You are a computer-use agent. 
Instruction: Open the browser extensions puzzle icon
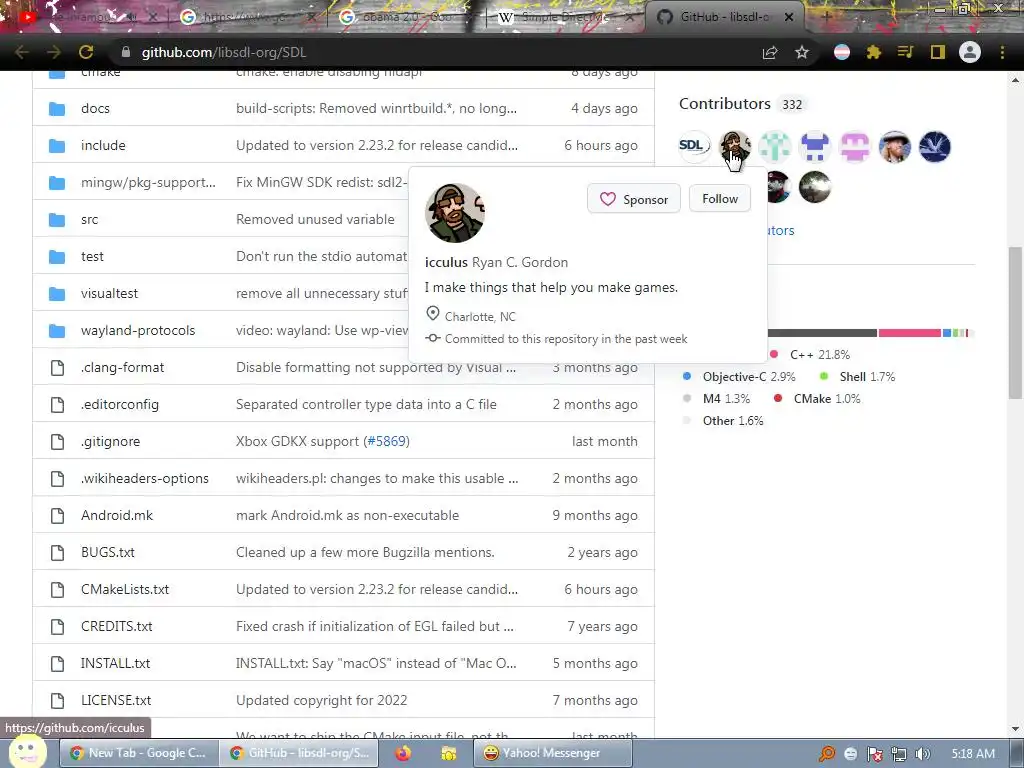(x=874, y=52)
